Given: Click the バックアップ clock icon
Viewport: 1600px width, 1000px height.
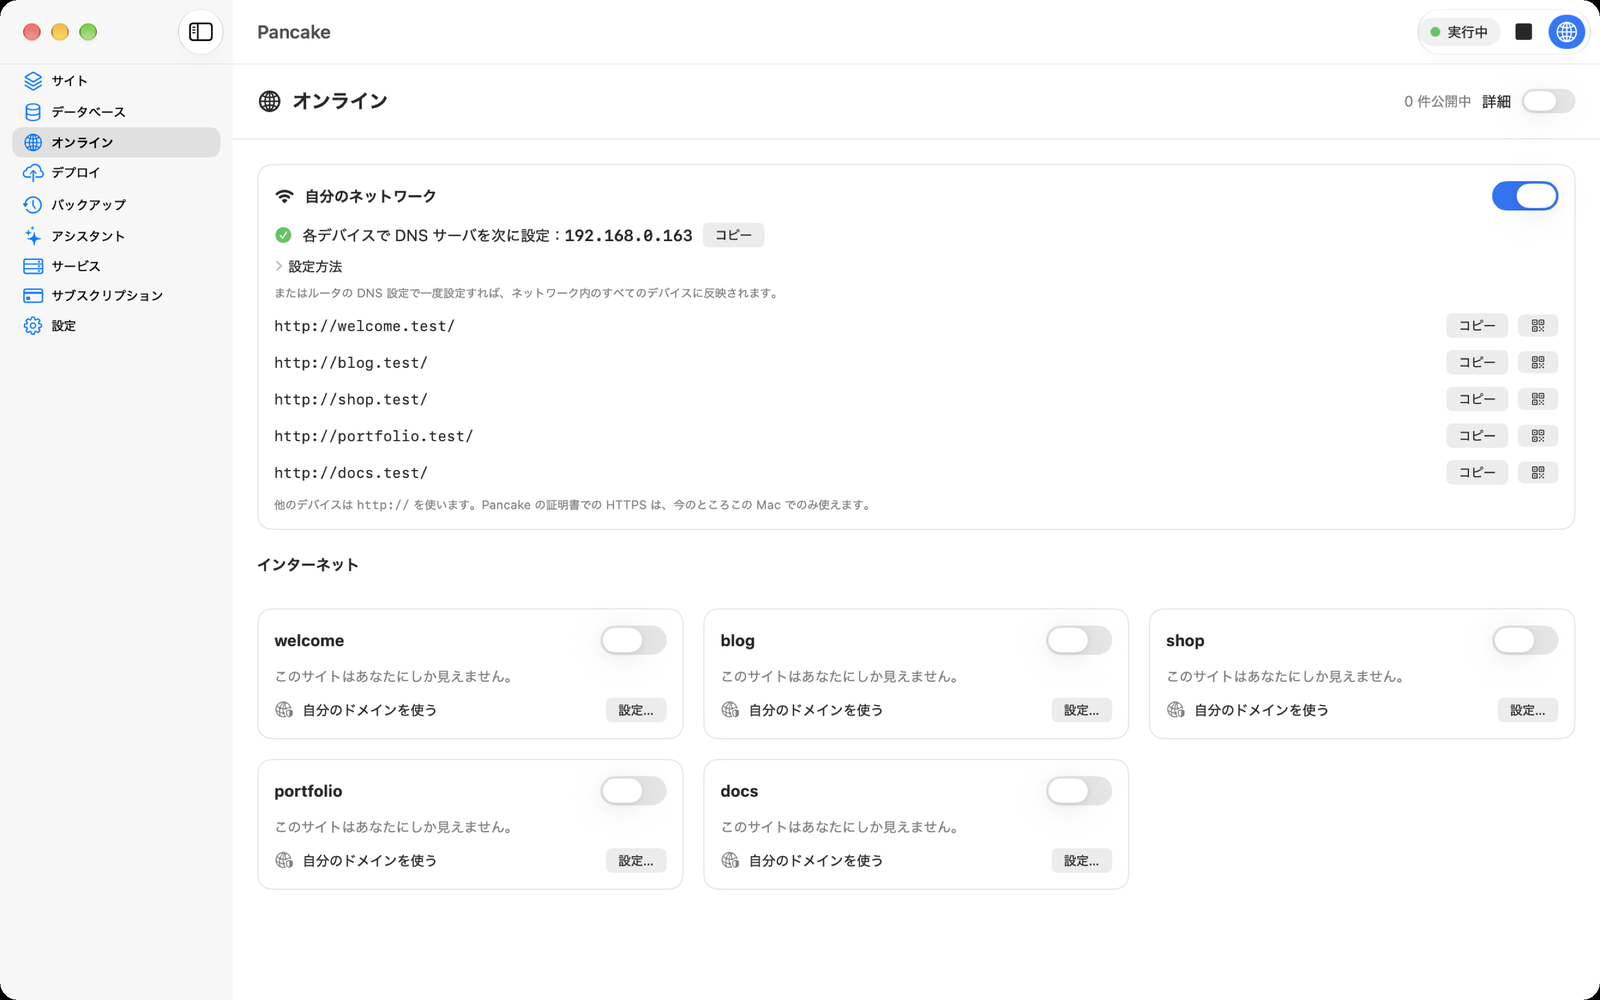Looking at the screenshot, I should pyautogui.click(x=33, y=205).
